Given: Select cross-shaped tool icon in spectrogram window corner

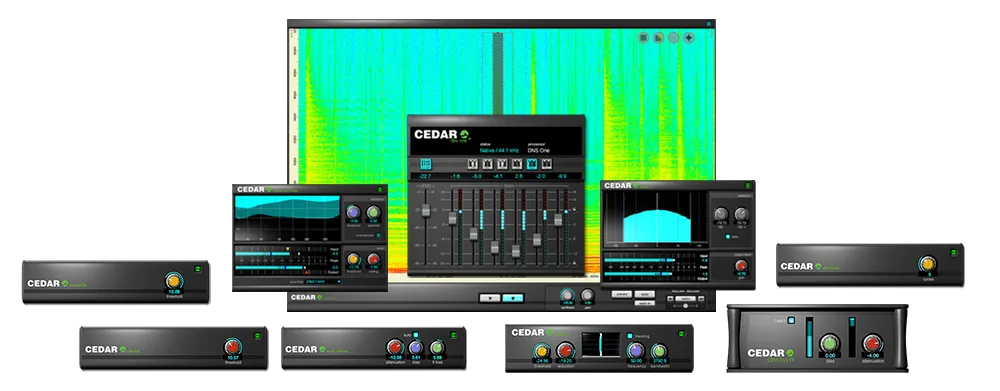Looking at the screenshot, I should [689, 38].
